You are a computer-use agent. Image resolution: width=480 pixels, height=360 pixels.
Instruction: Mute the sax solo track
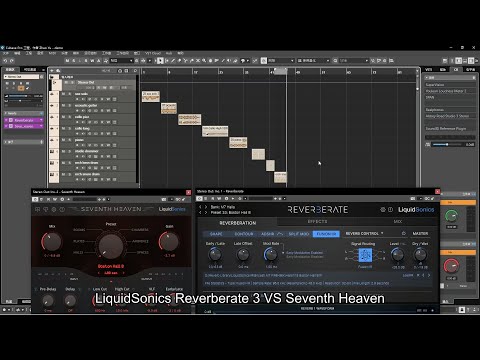tap(64, 94)
